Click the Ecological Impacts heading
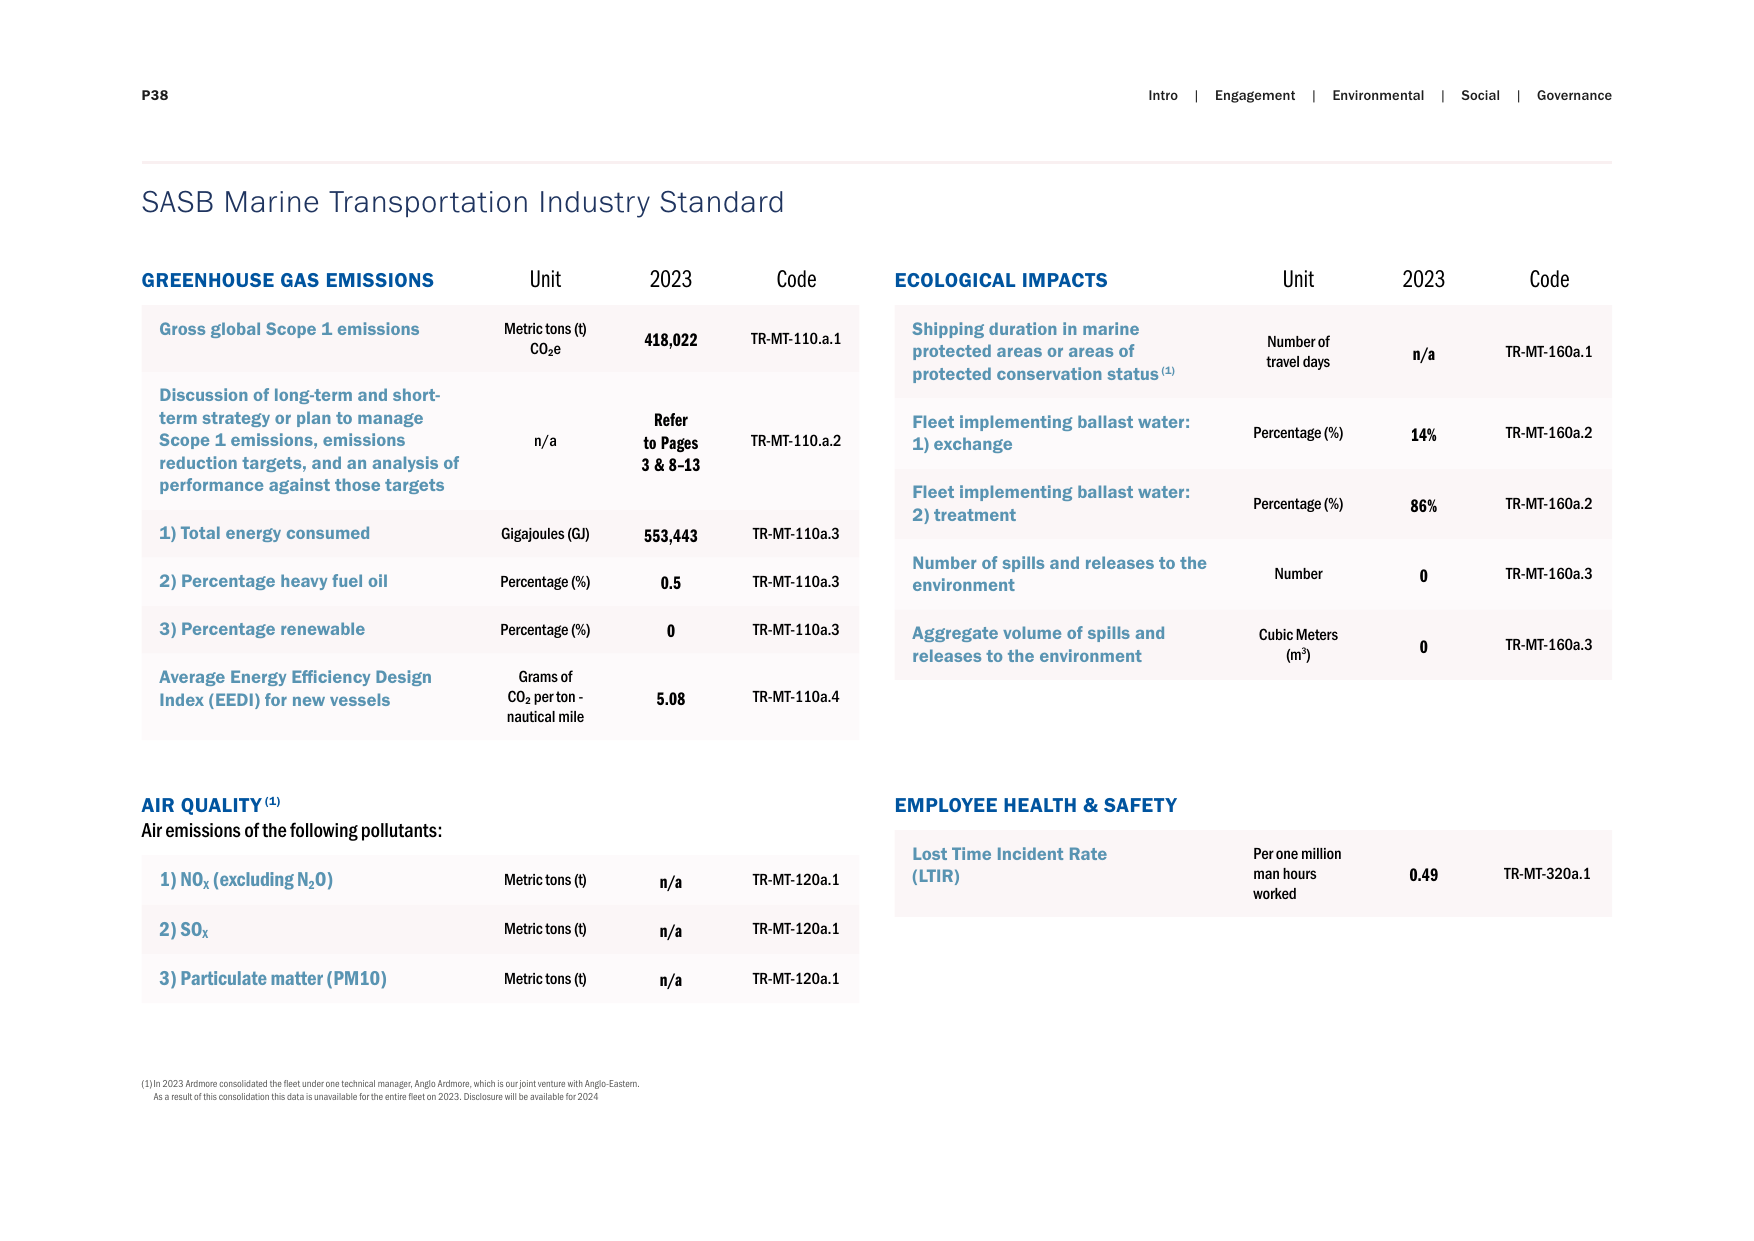 [1001, 280]
